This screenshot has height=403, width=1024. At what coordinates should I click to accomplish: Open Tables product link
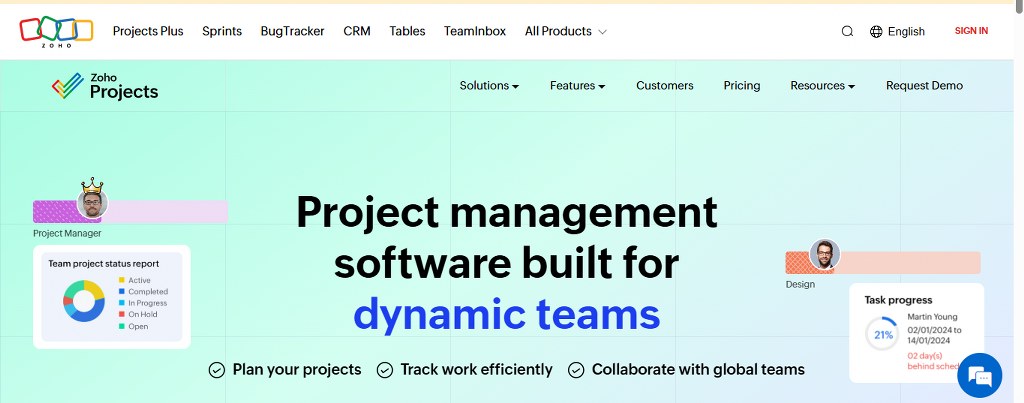(x=408, y=31)
